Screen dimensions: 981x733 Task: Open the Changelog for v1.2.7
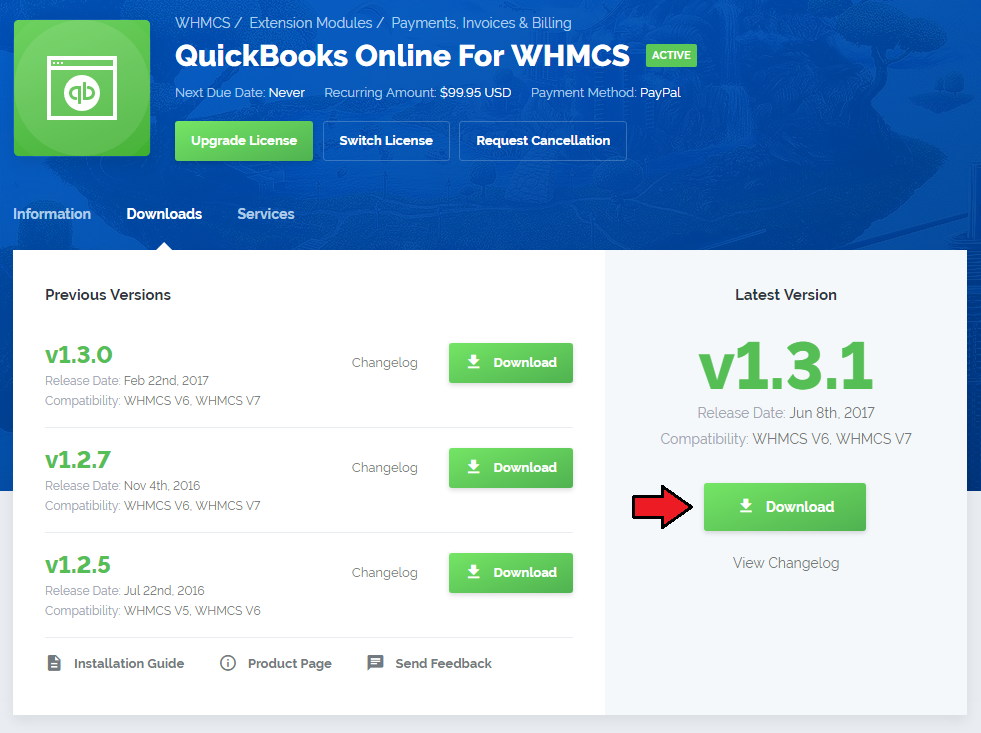pos(384,468)
